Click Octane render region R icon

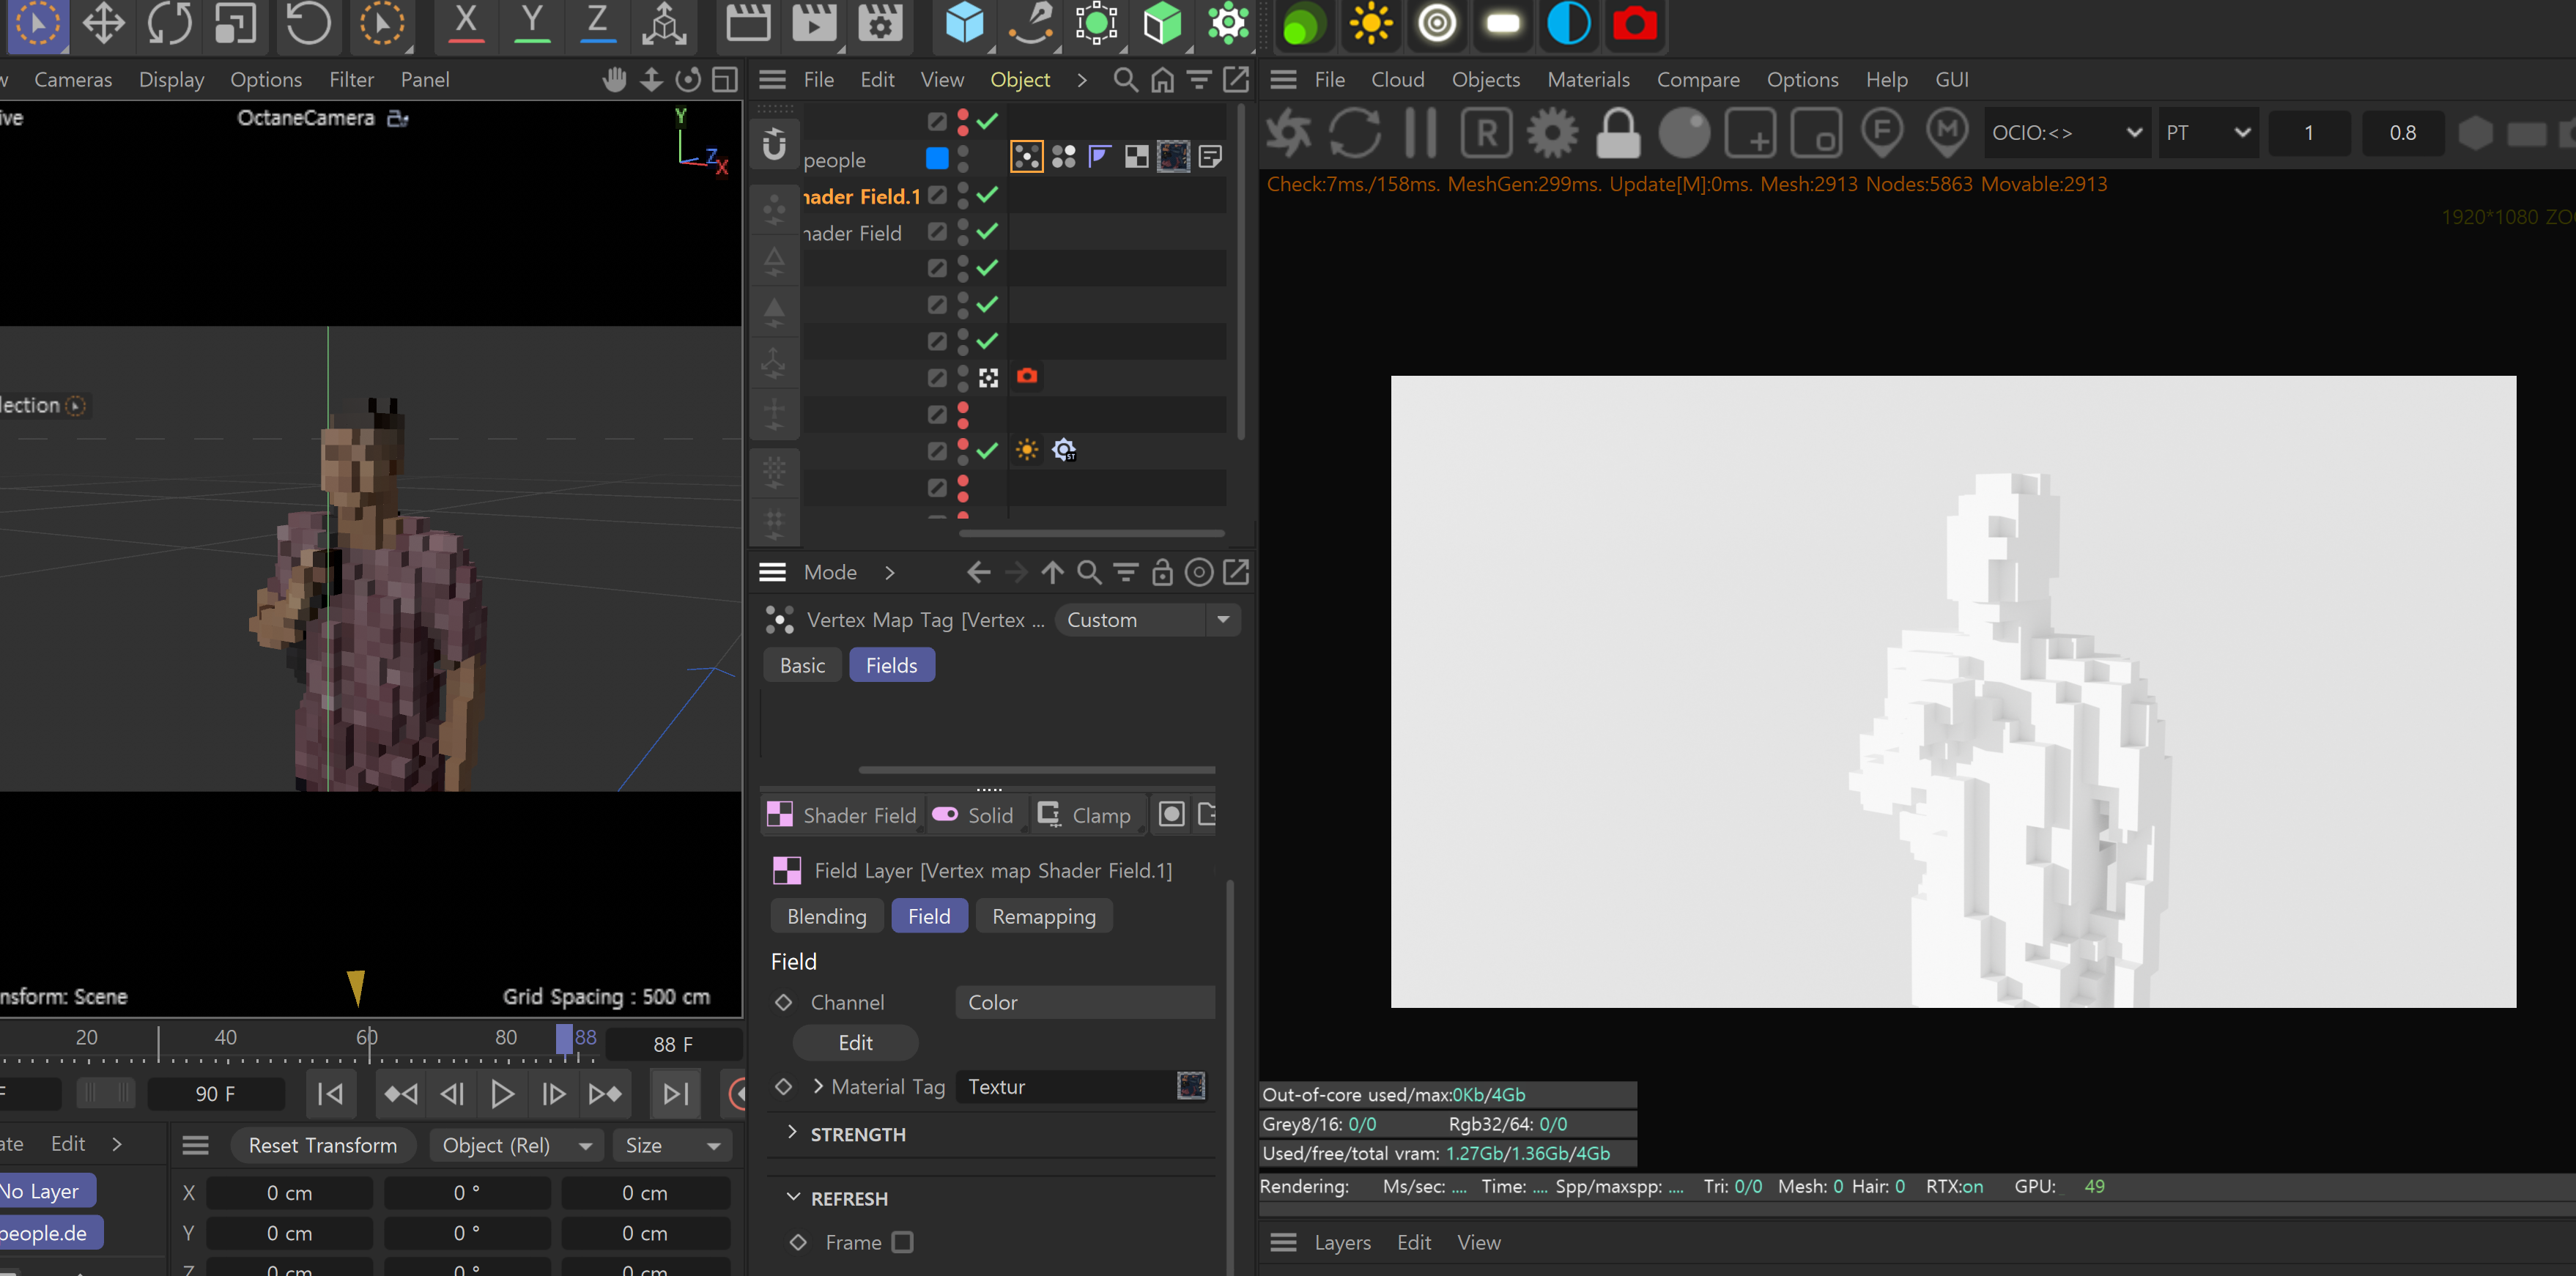pyautogui.click(x=1486, y=133)
